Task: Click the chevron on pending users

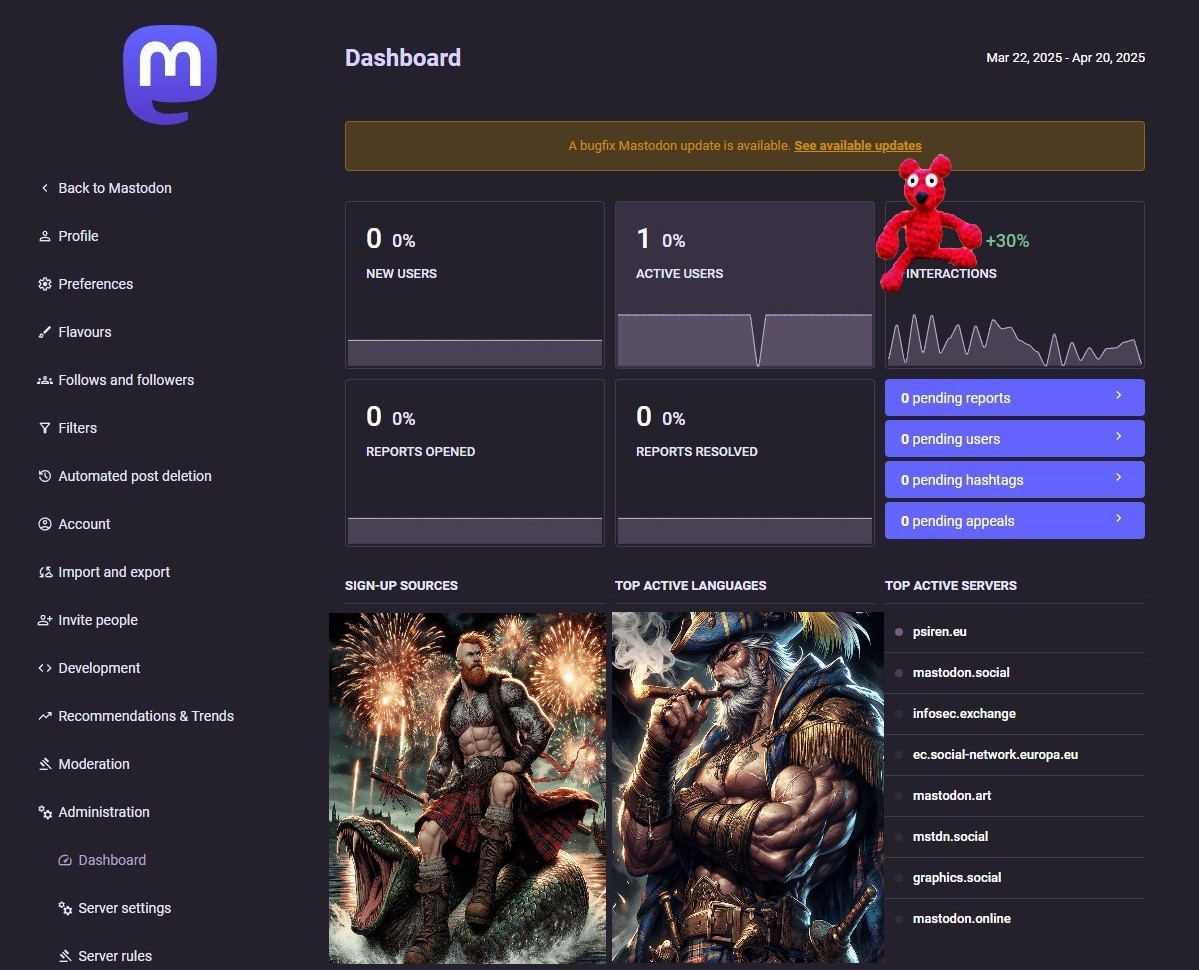Action: coord(1118,436)
